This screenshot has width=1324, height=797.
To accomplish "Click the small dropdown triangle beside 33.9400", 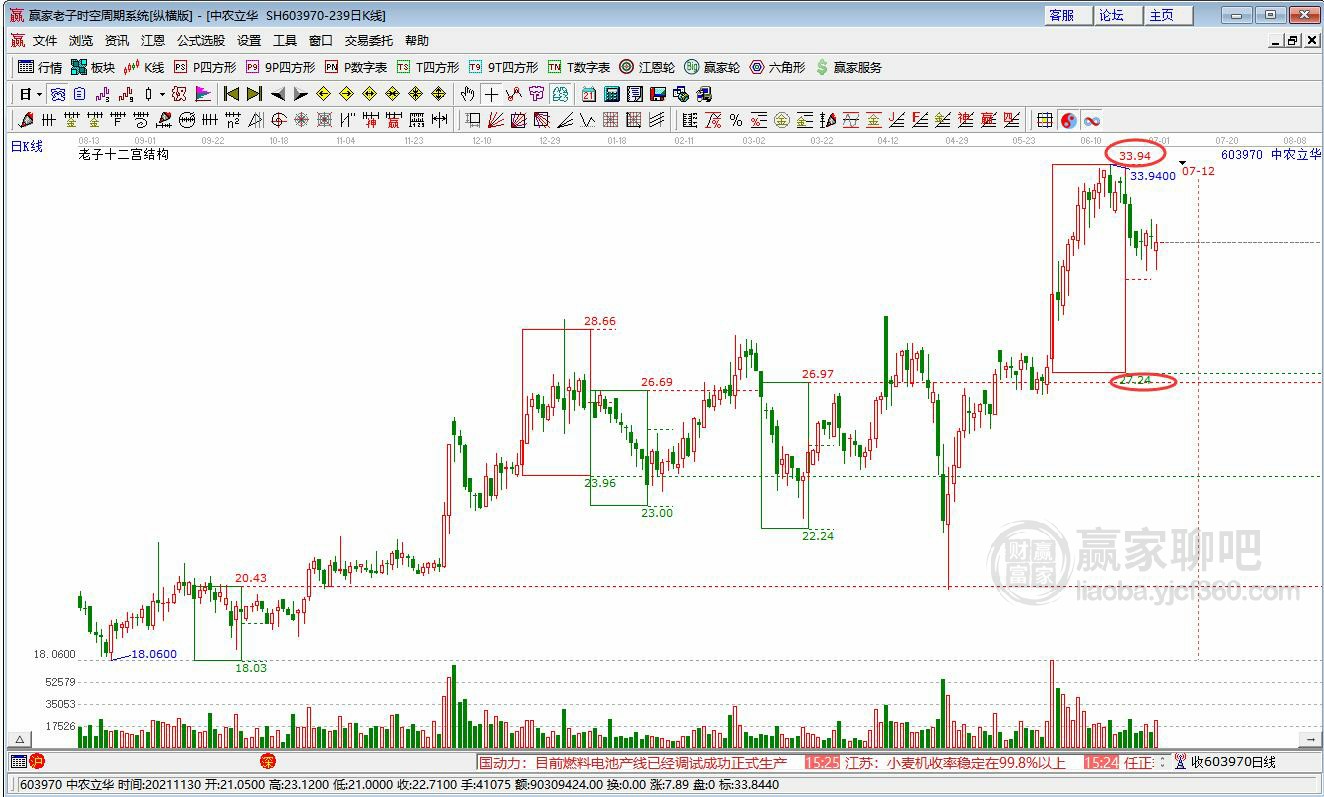I will pos(1183,163).
